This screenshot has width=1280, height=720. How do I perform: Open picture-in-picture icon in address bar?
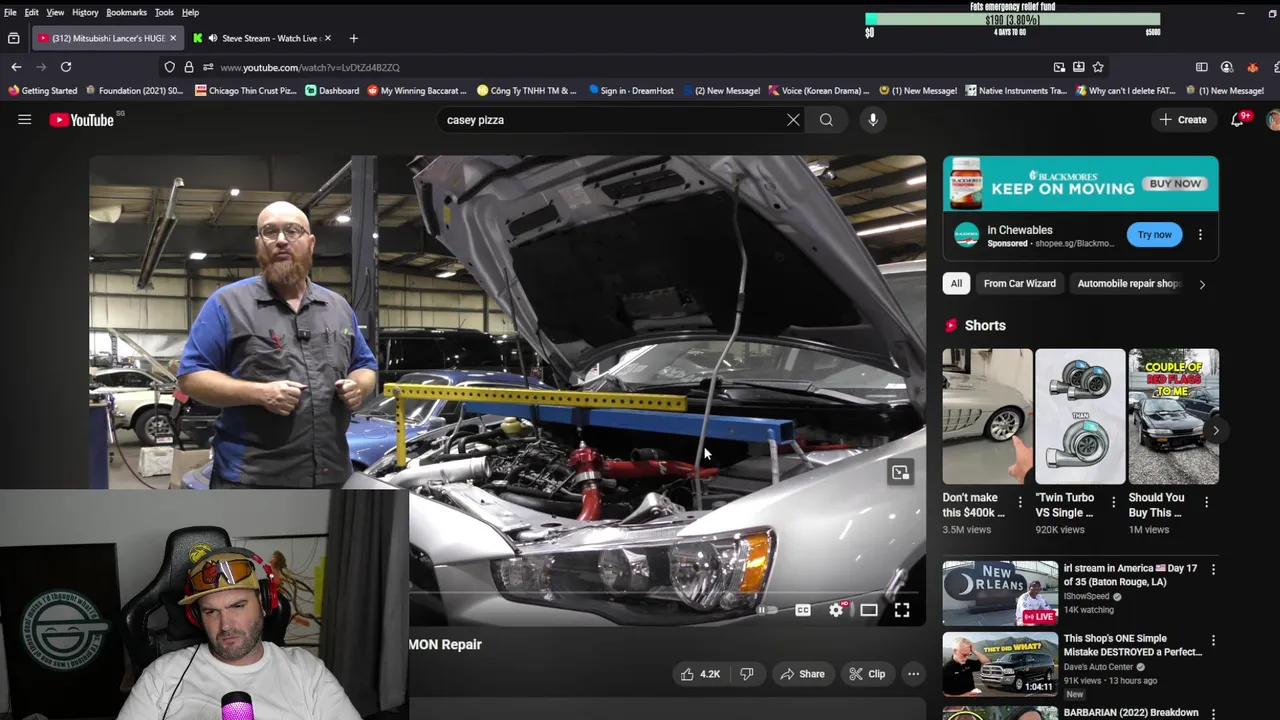1059,67
